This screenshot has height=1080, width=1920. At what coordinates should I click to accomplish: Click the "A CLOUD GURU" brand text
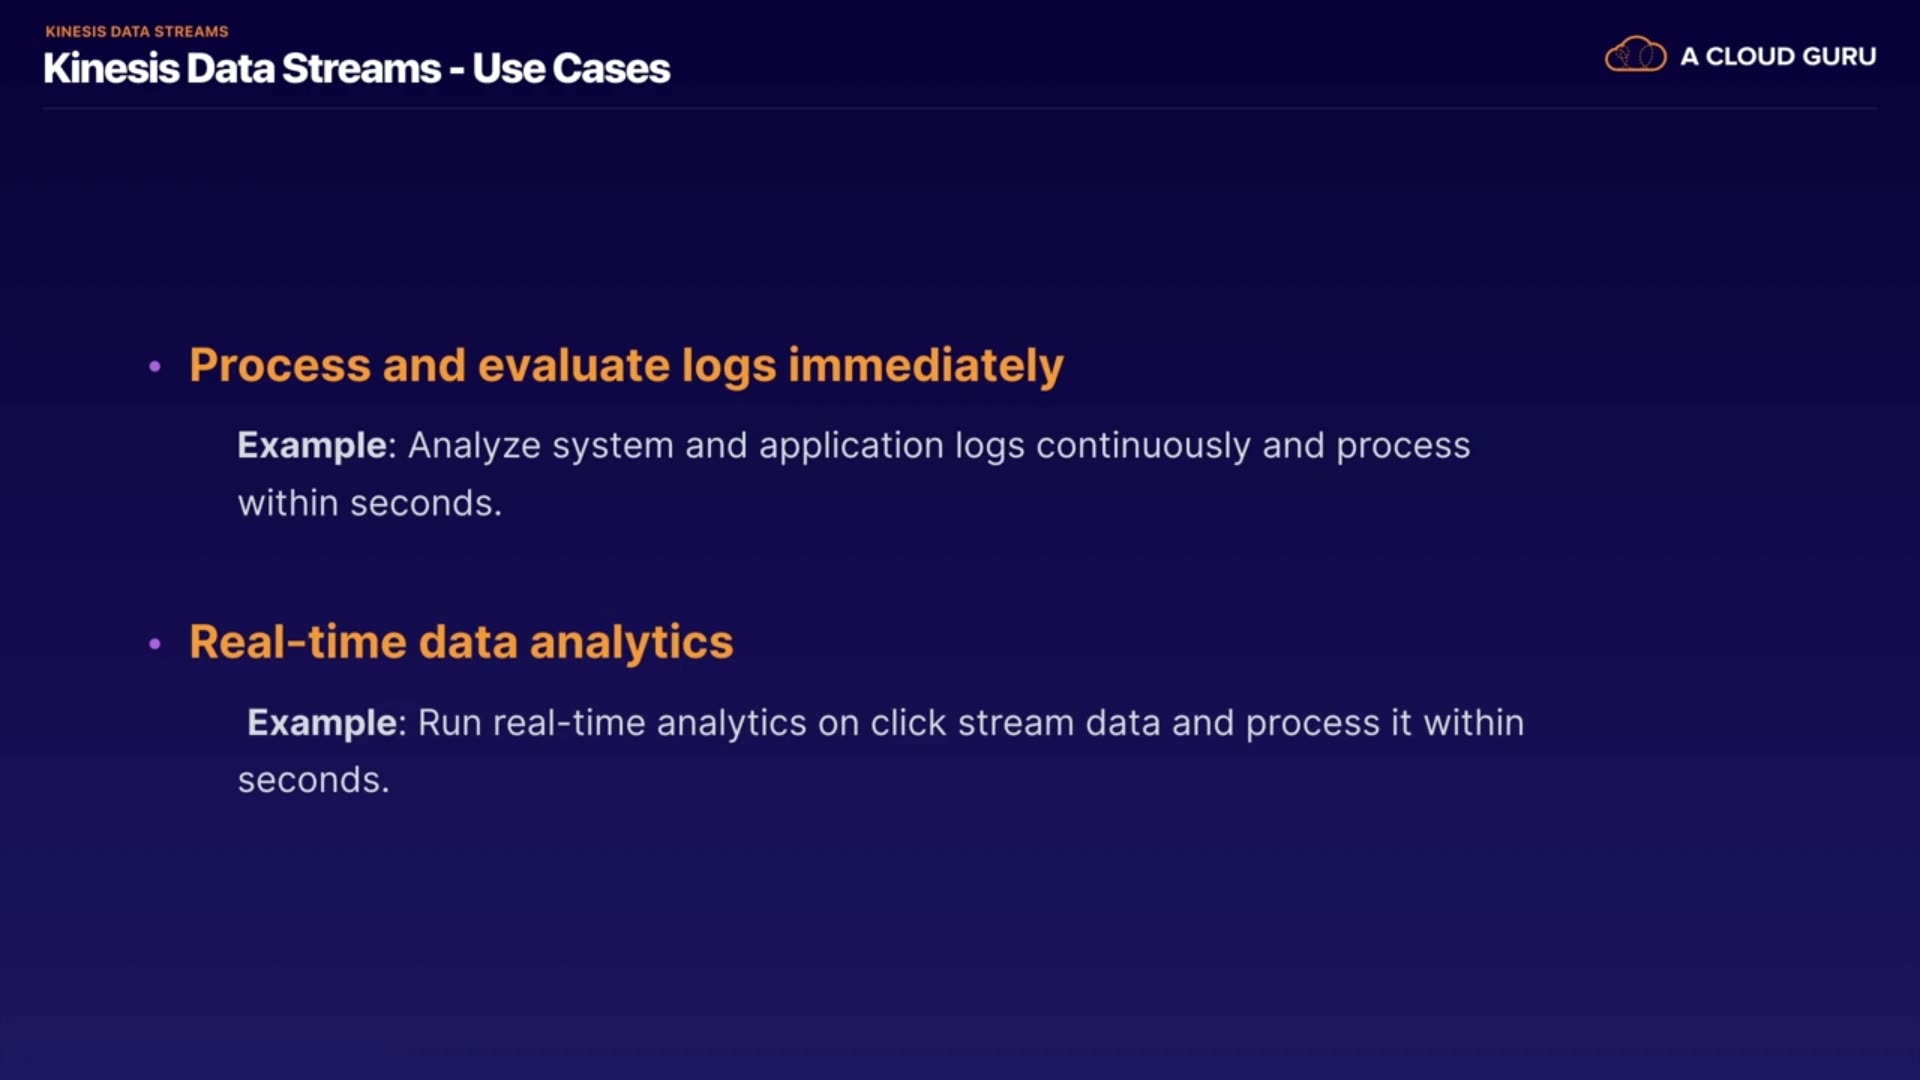pos(1777,57)
